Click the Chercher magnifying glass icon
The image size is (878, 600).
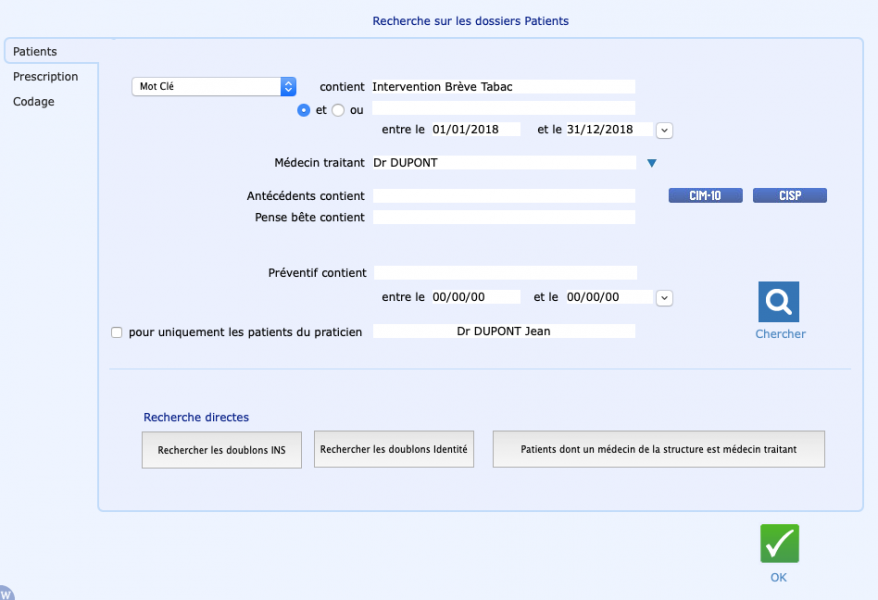click(778, 302)
